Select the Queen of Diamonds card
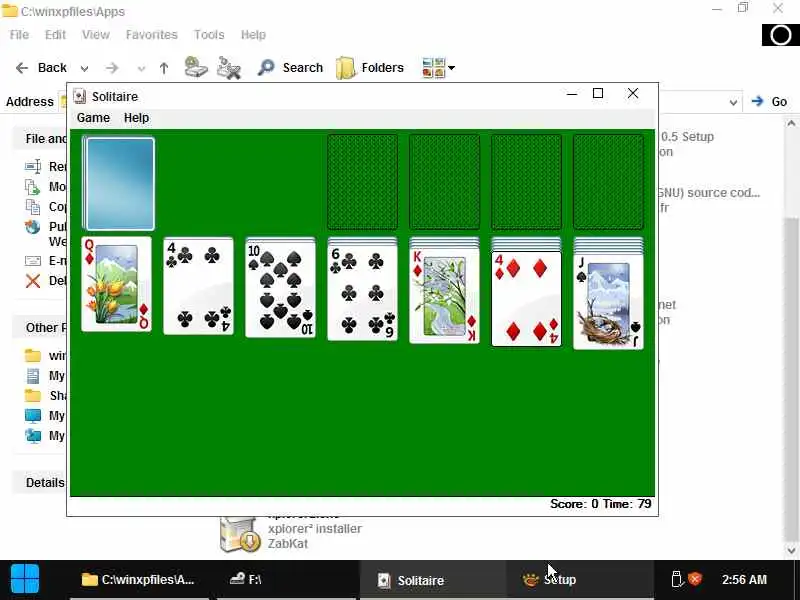 coord(116,284)
